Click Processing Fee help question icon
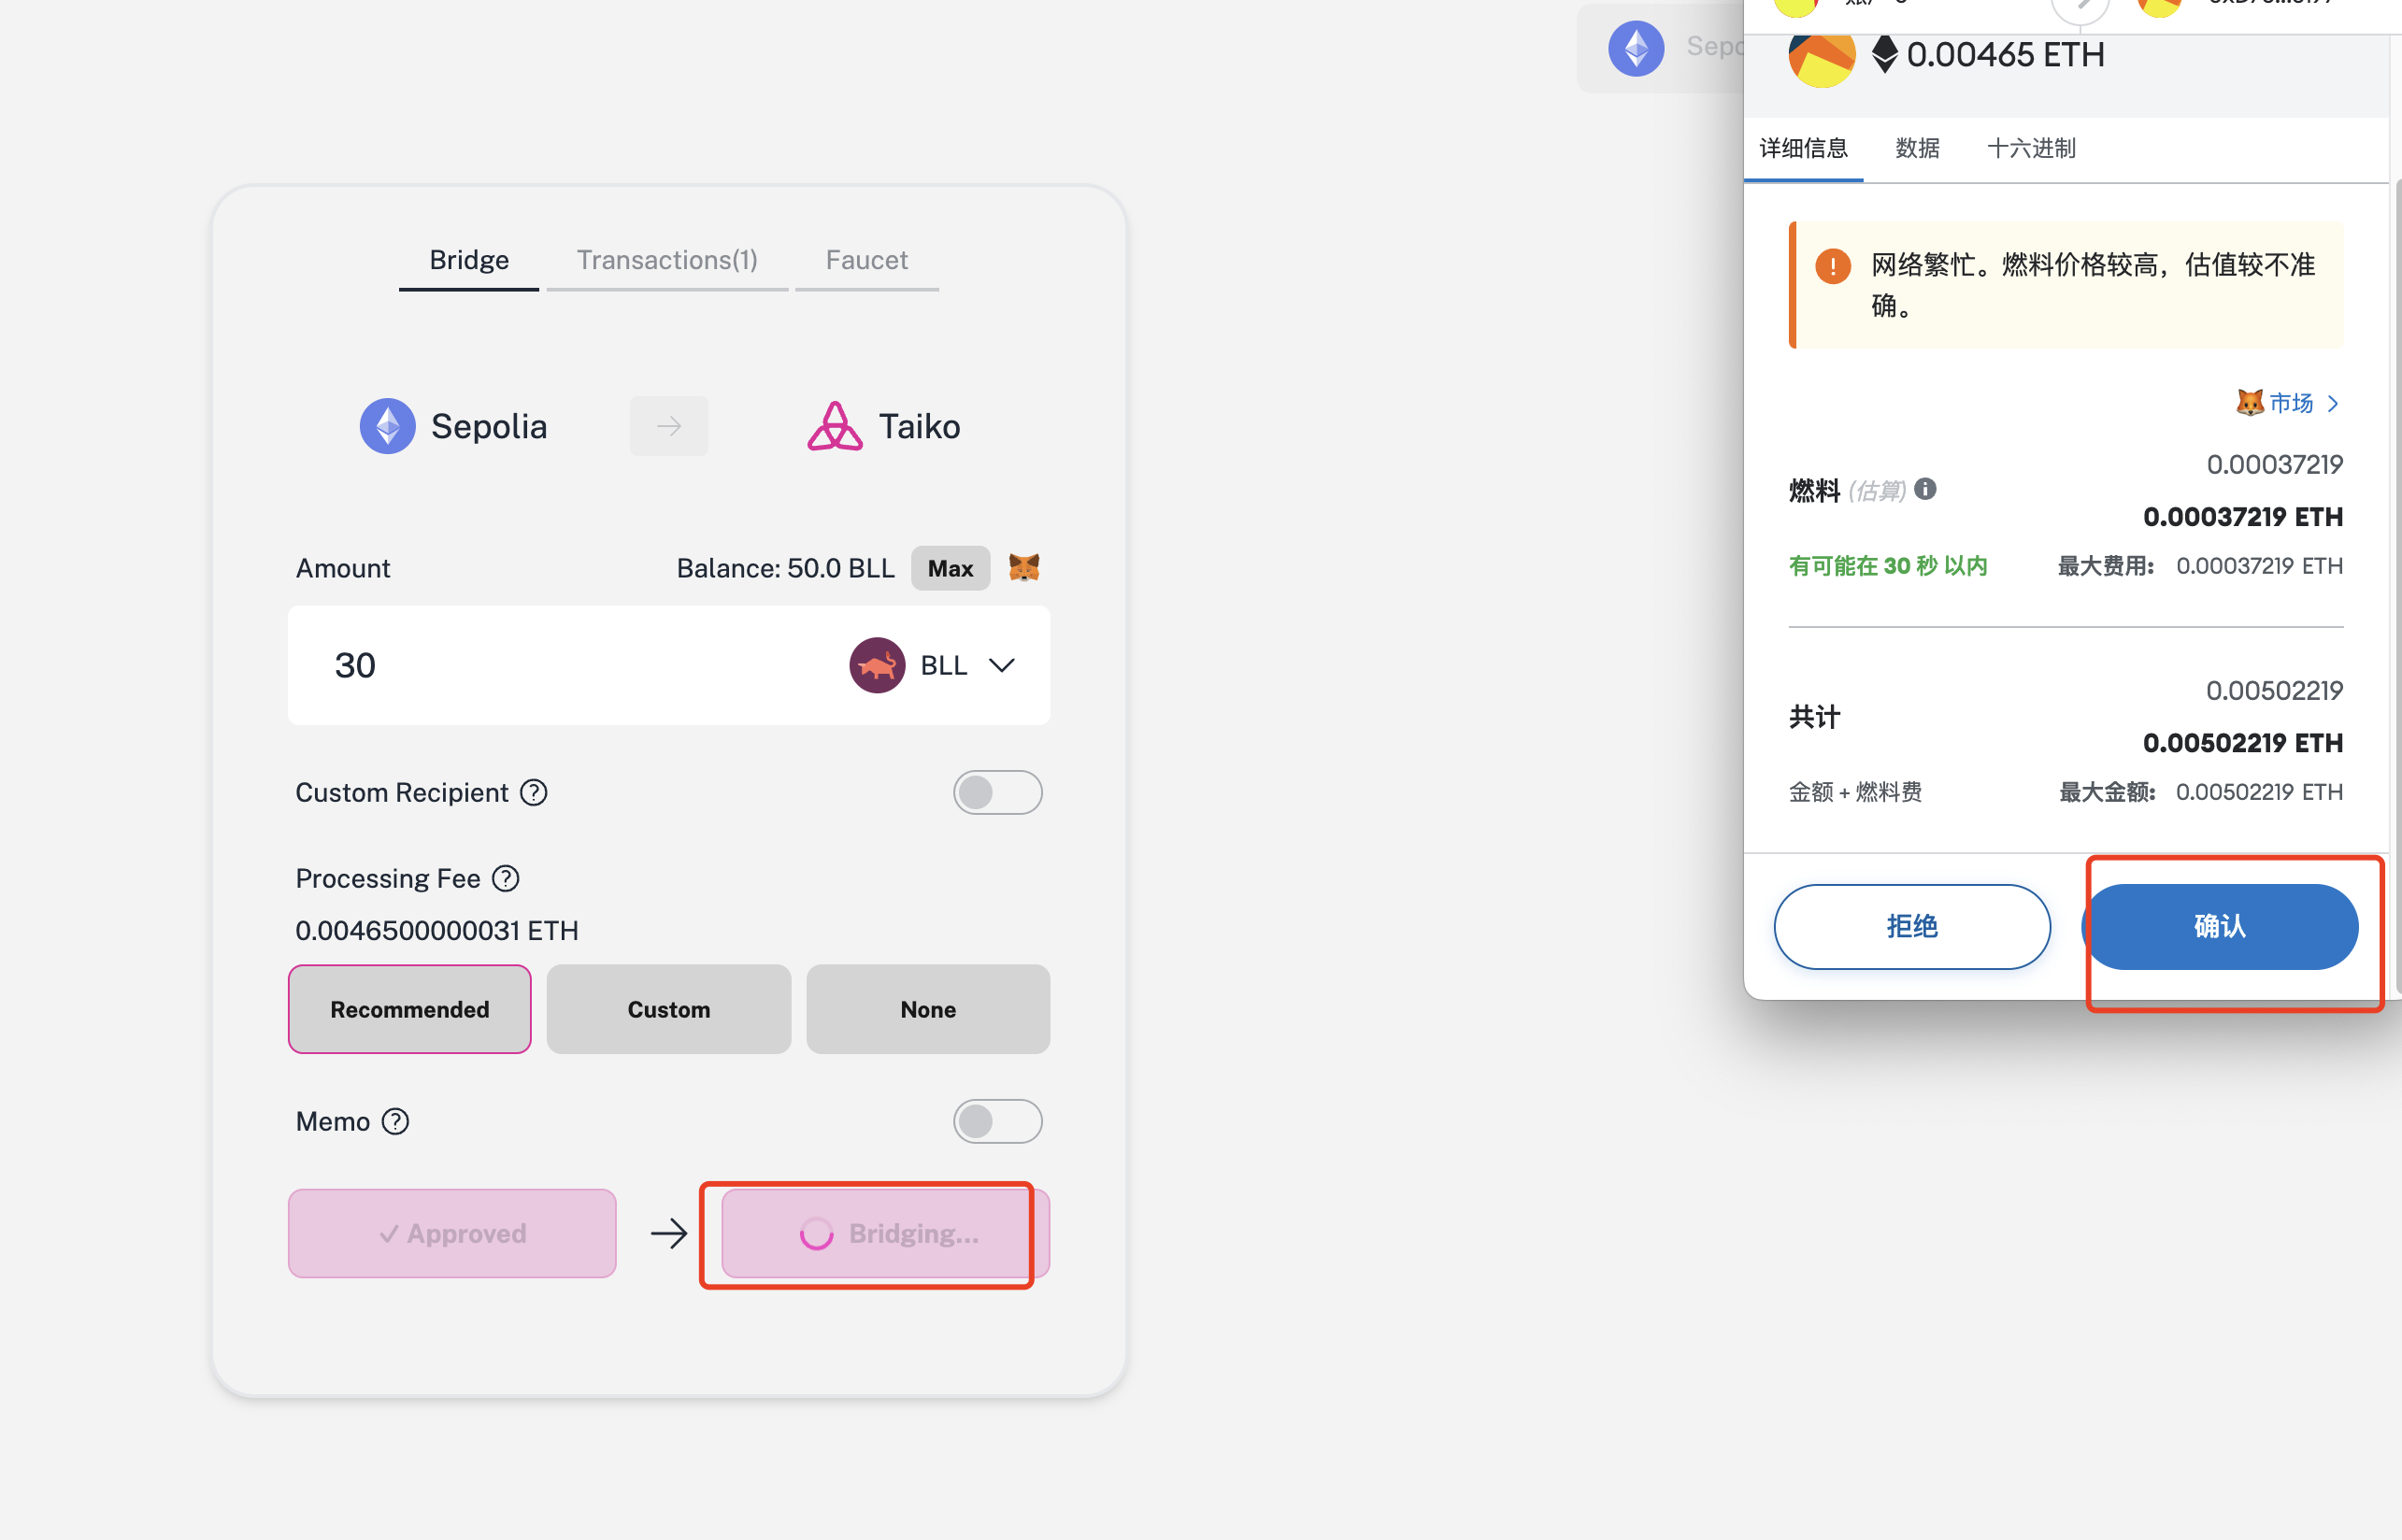2402x1540 pixels. point(506,879)
